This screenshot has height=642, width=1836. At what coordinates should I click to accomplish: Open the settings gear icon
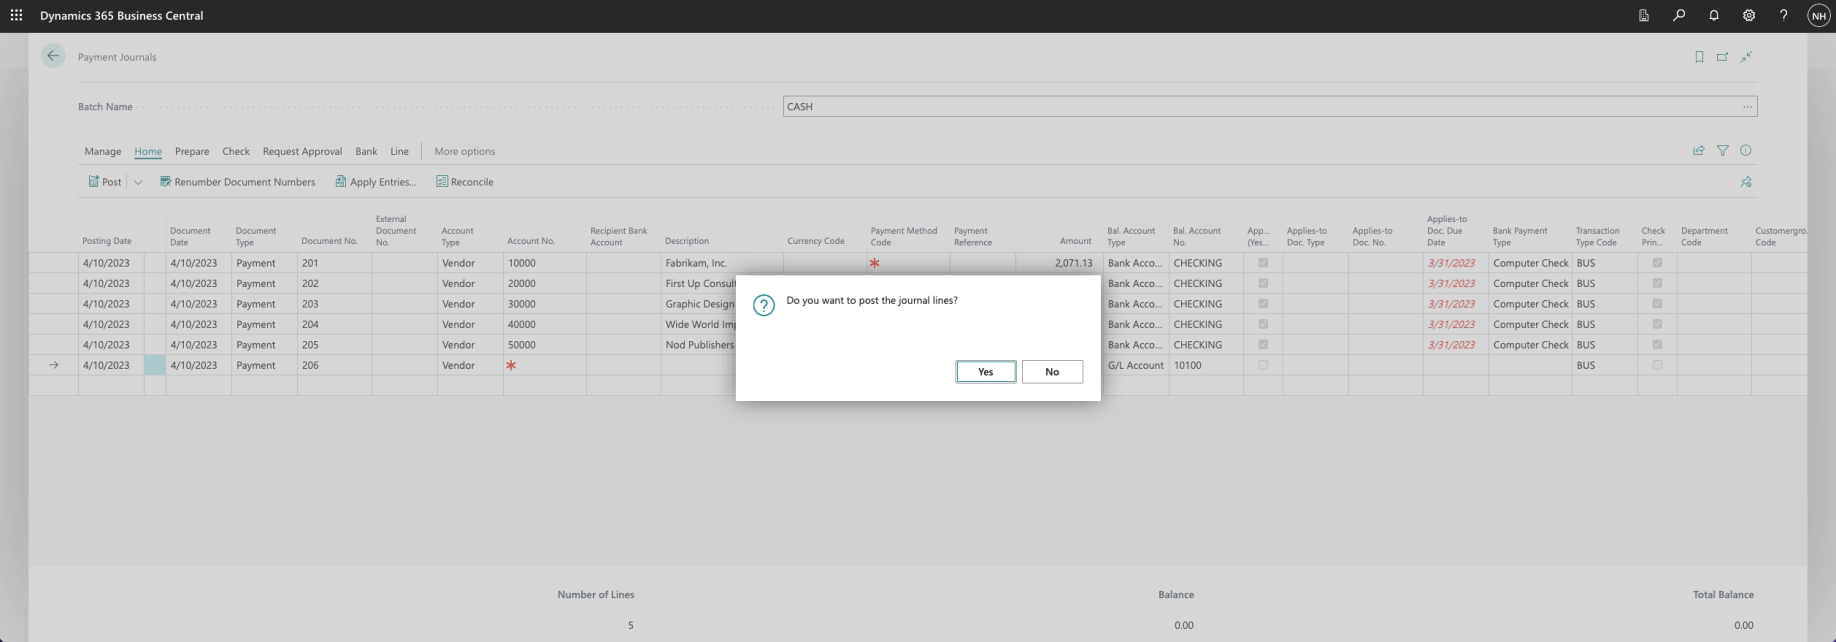coord(1749,15)
